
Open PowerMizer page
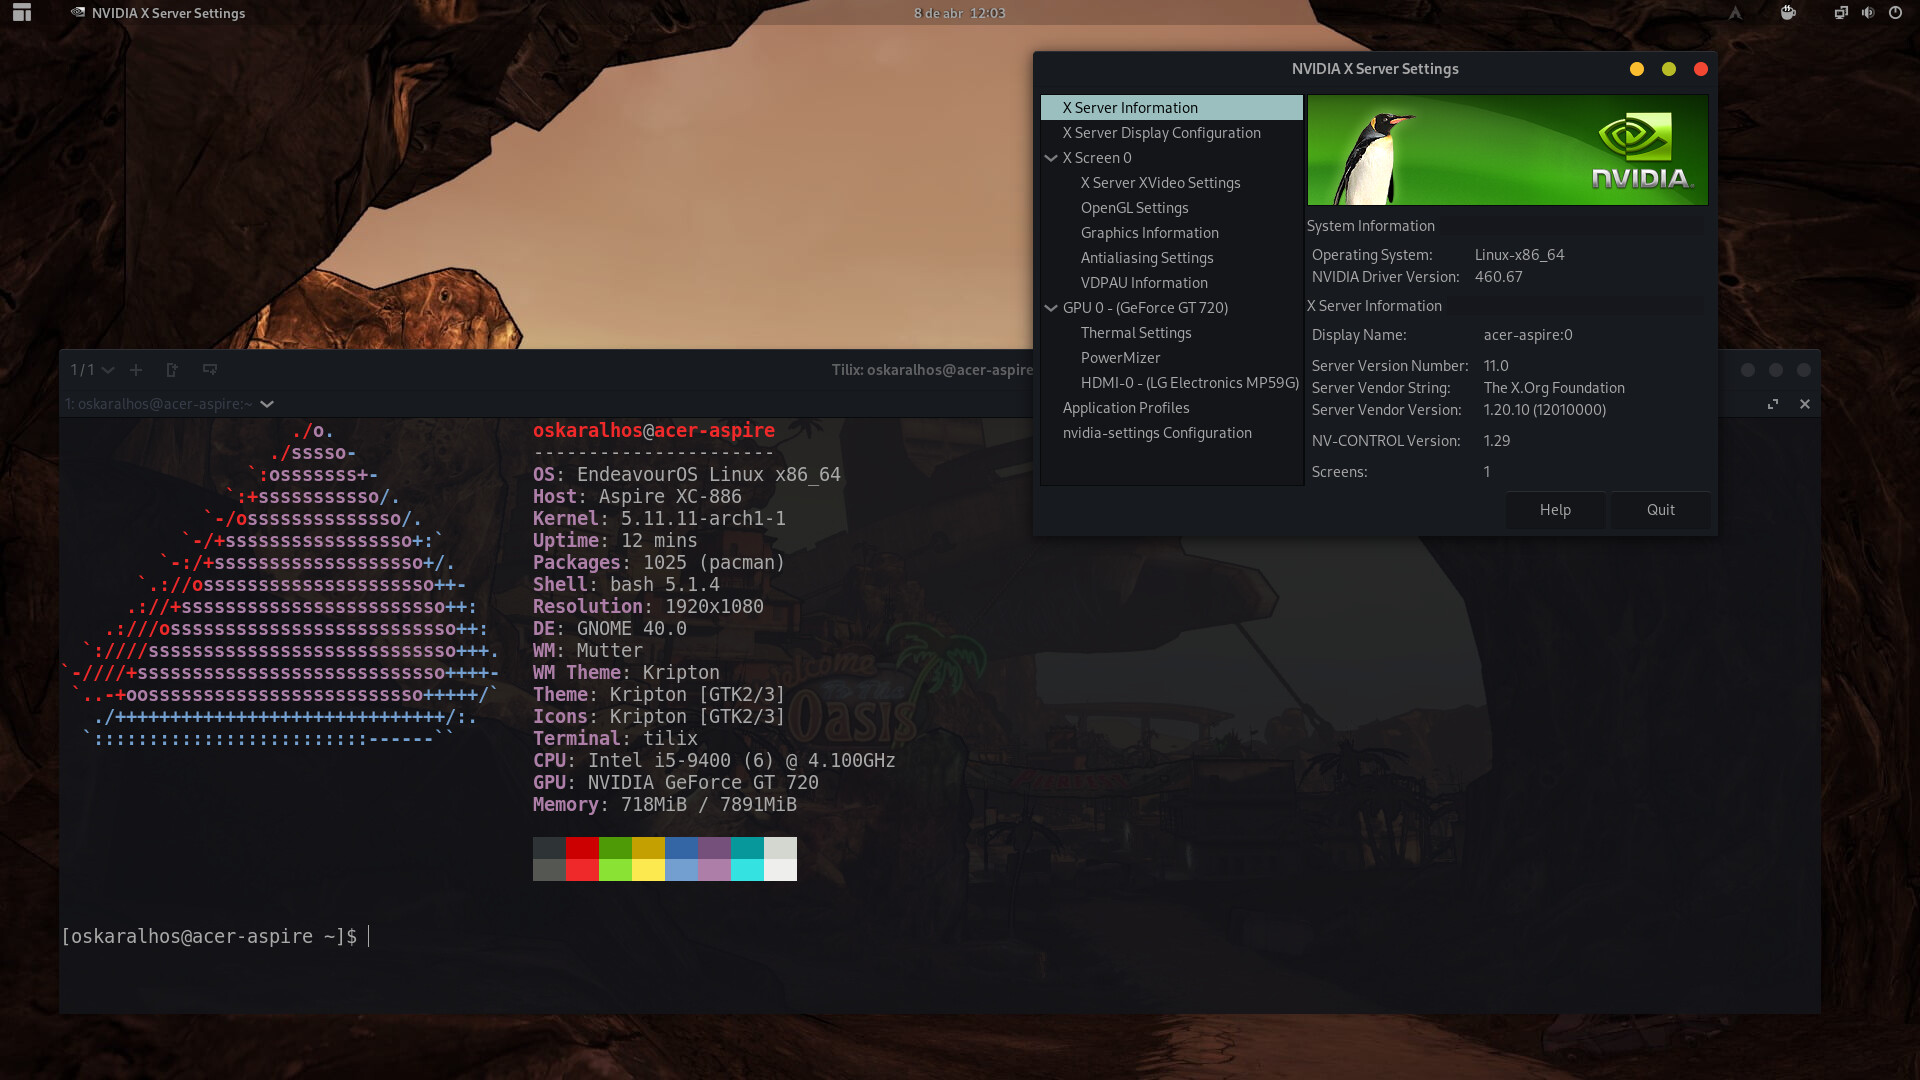click(1120, 358)
